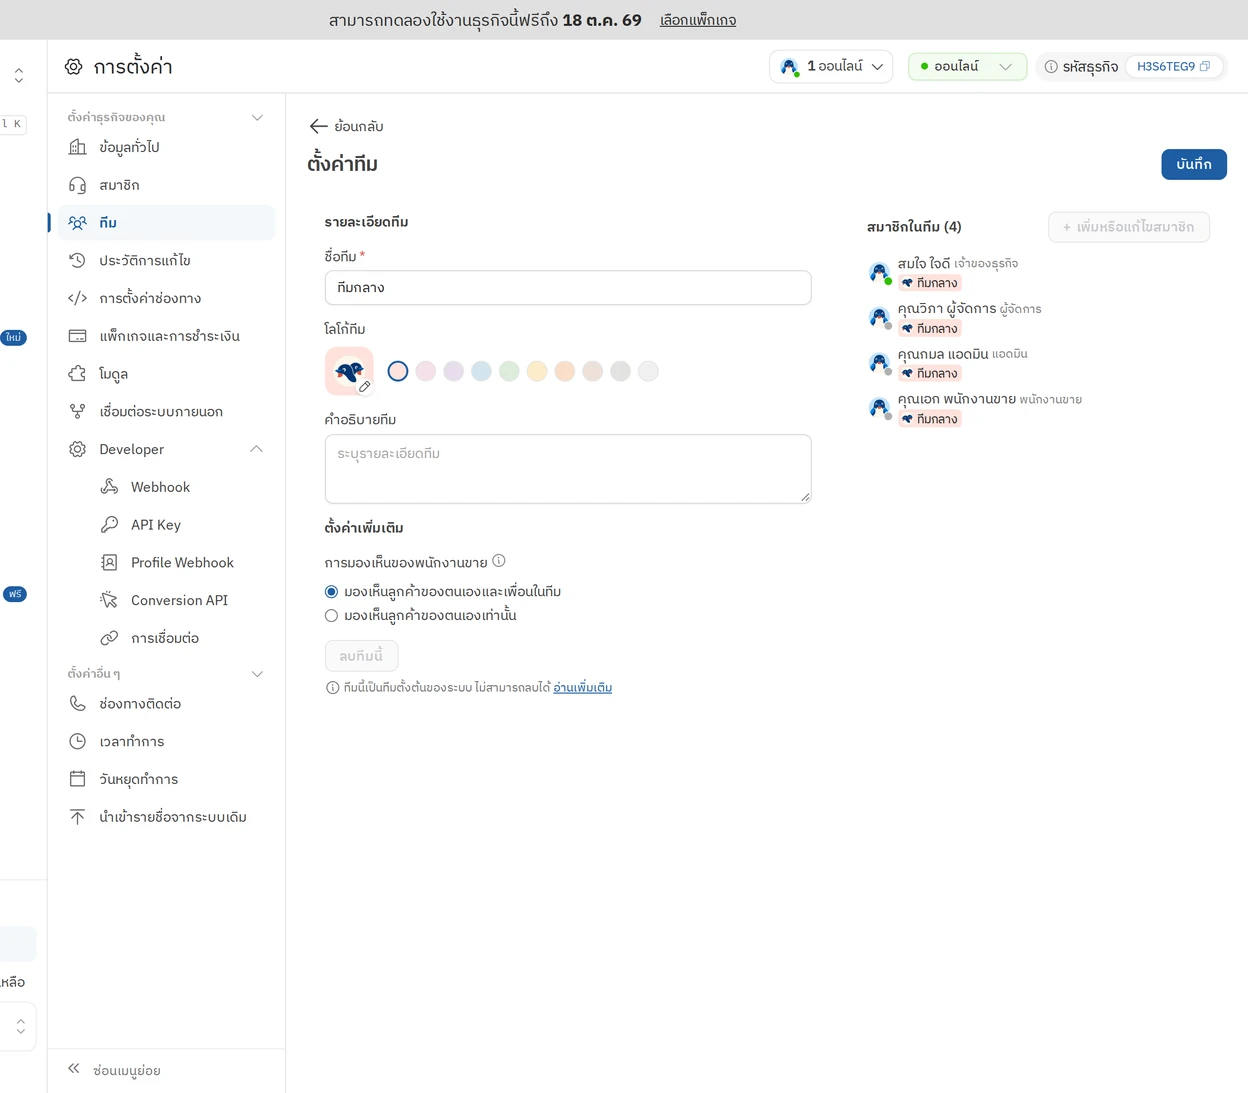Open ข้อมูลทั่วไป settings page

[x=166, y=148]
